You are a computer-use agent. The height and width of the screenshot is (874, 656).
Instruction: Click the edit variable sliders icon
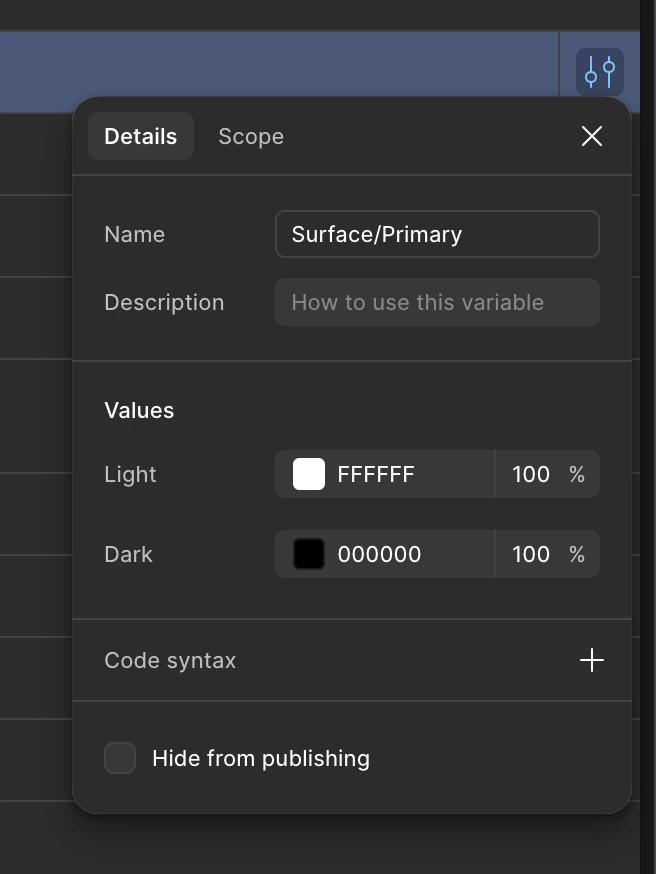(600, 72)
